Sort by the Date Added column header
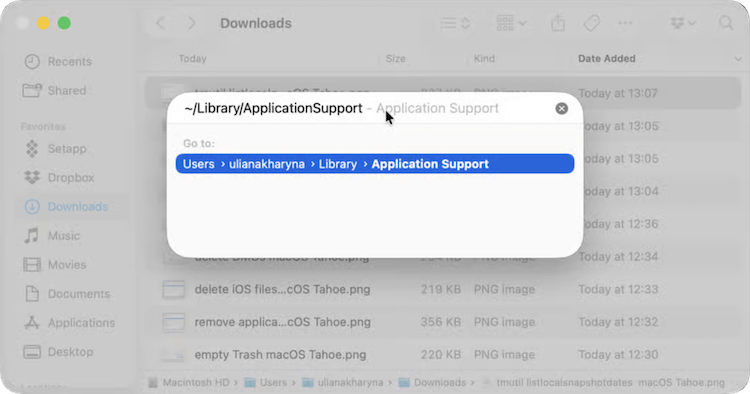The image size is (750, 394). (607, 59)
